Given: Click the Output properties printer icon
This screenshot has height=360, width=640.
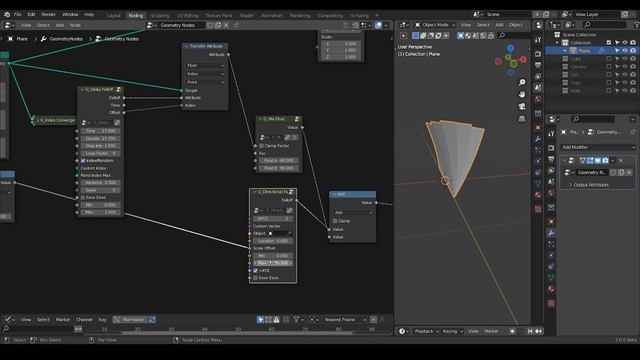Looking at the screenshot, I should click(x=551, y=159).
